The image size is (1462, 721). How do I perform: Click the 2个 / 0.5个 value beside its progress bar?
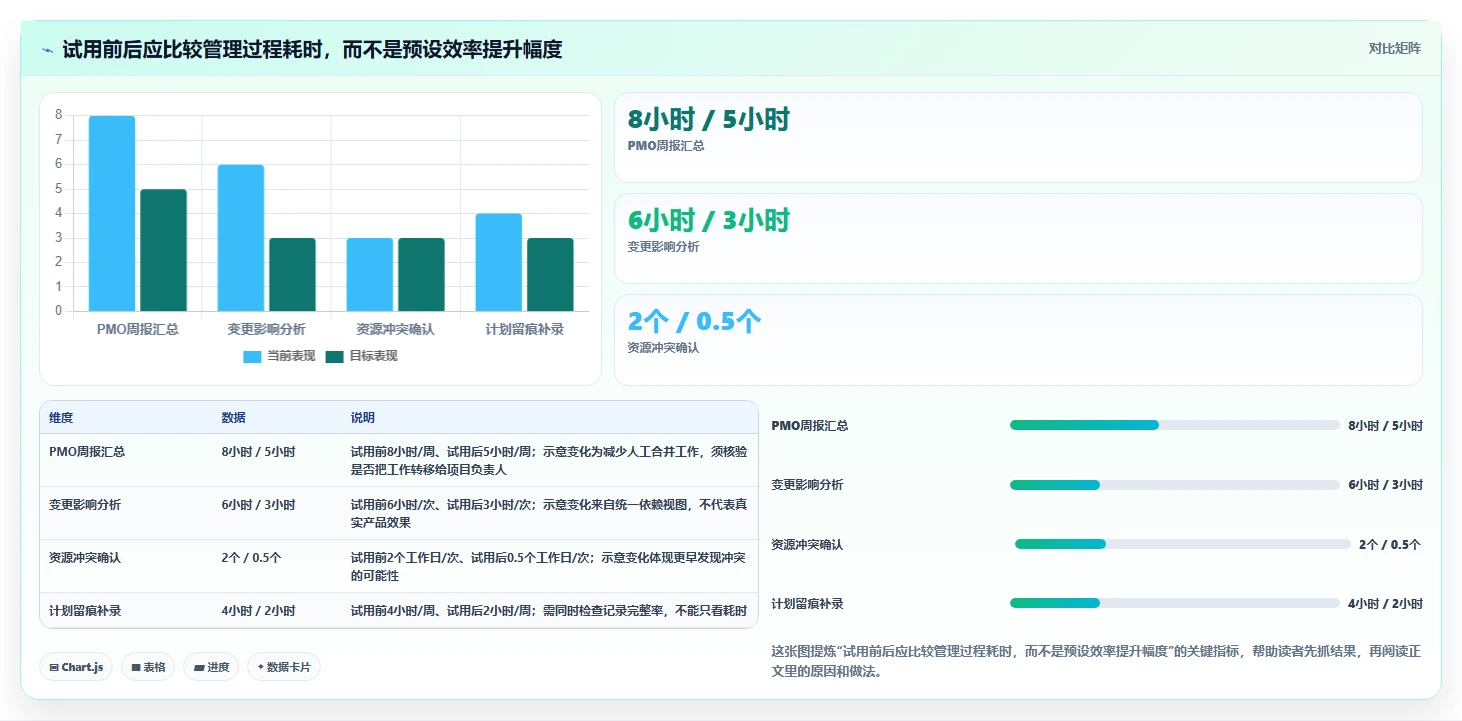[x=1390, y=545]
